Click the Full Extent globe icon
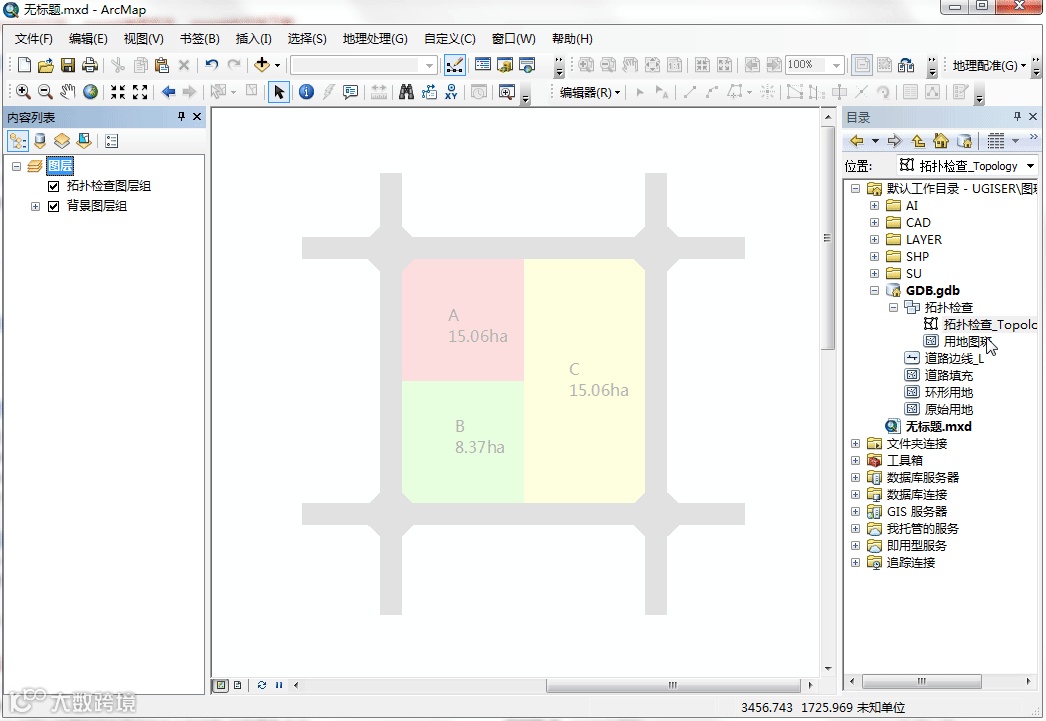Screen dimensions: 1046x721 click(x=91, y=92)
